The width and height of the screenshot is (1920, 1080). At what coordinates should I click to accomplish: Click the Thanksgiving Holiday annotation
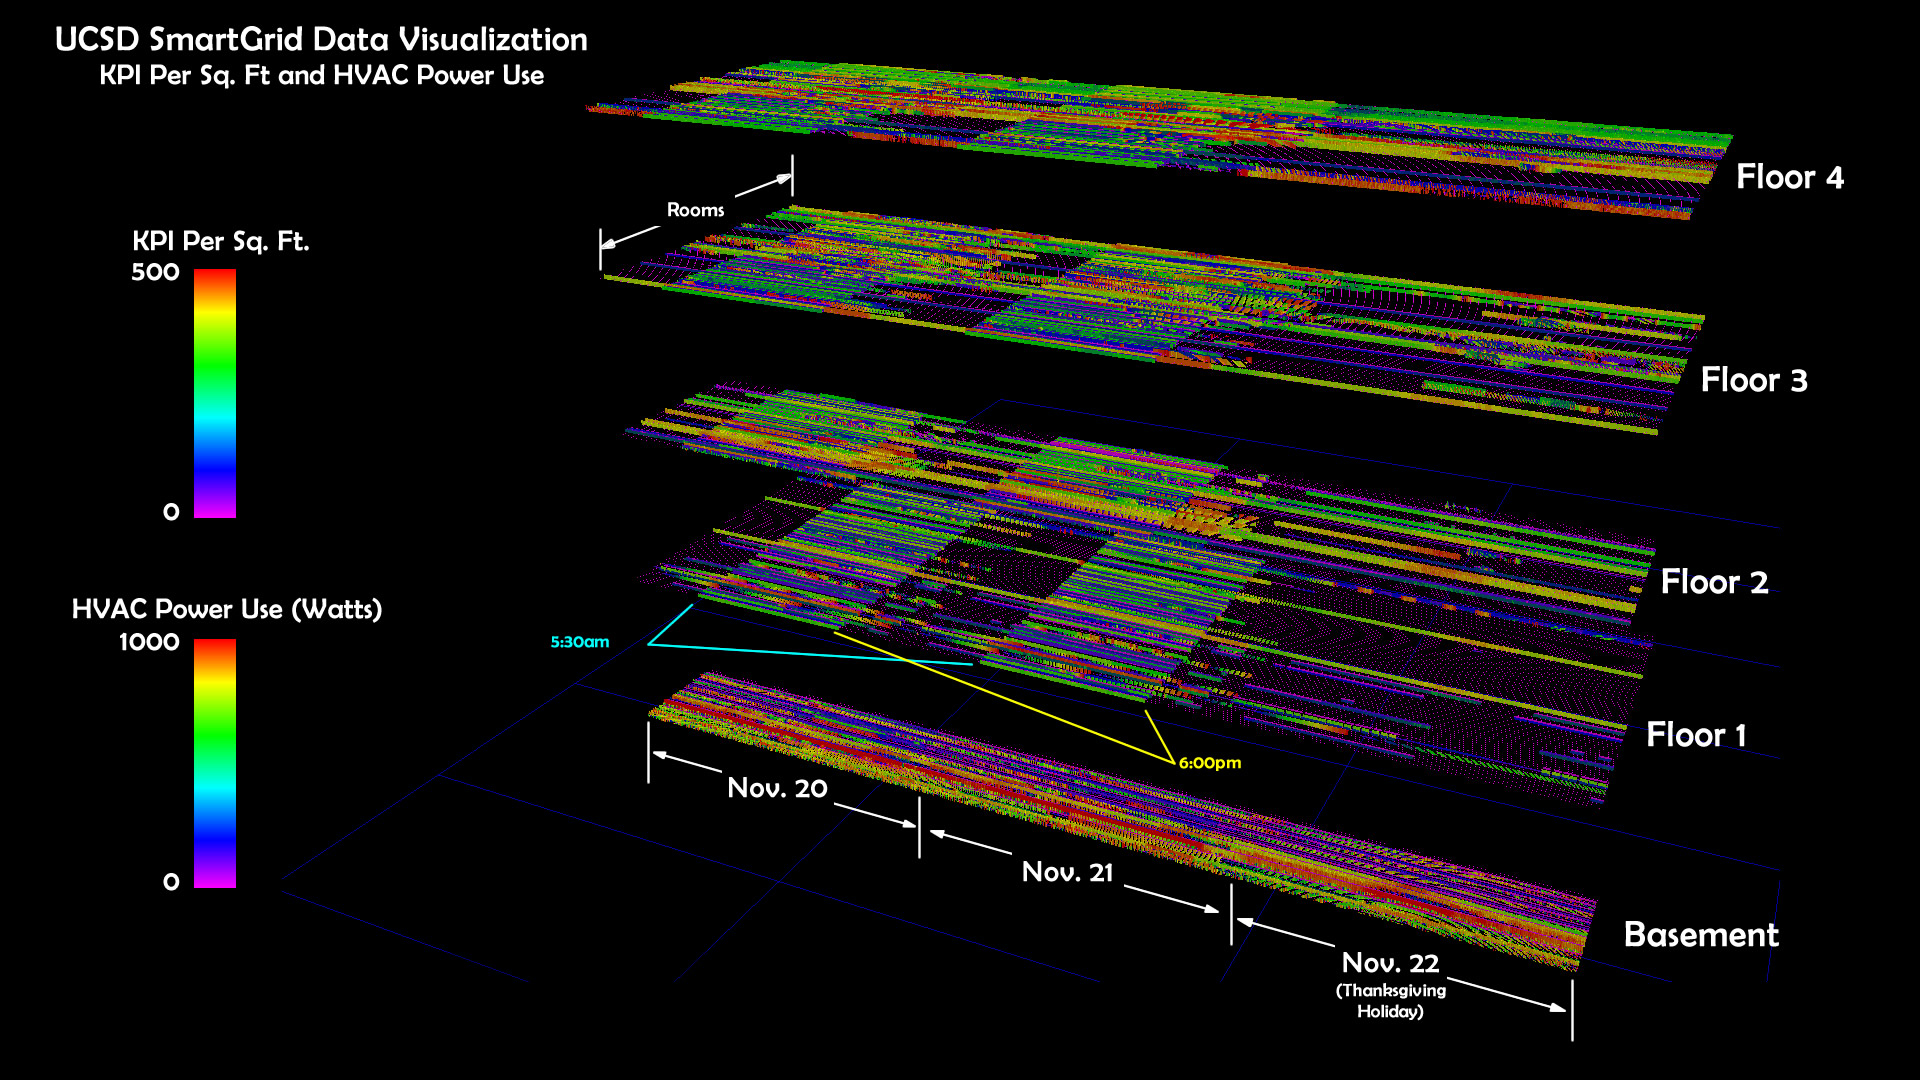(x=1390, y=1001)
